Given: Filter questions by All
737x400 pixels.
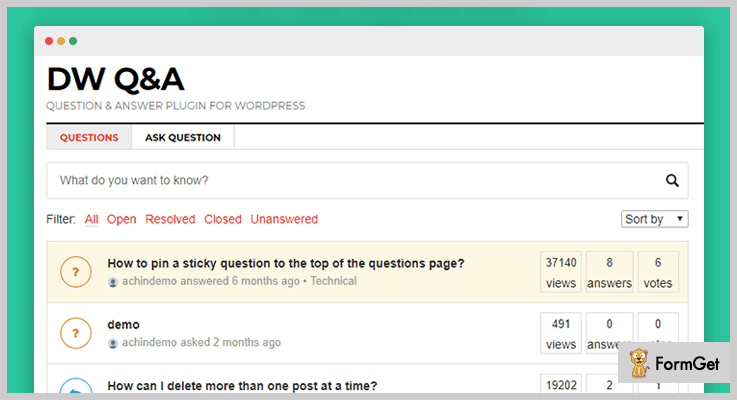Looking at the screenshot, I should (91, 219).
